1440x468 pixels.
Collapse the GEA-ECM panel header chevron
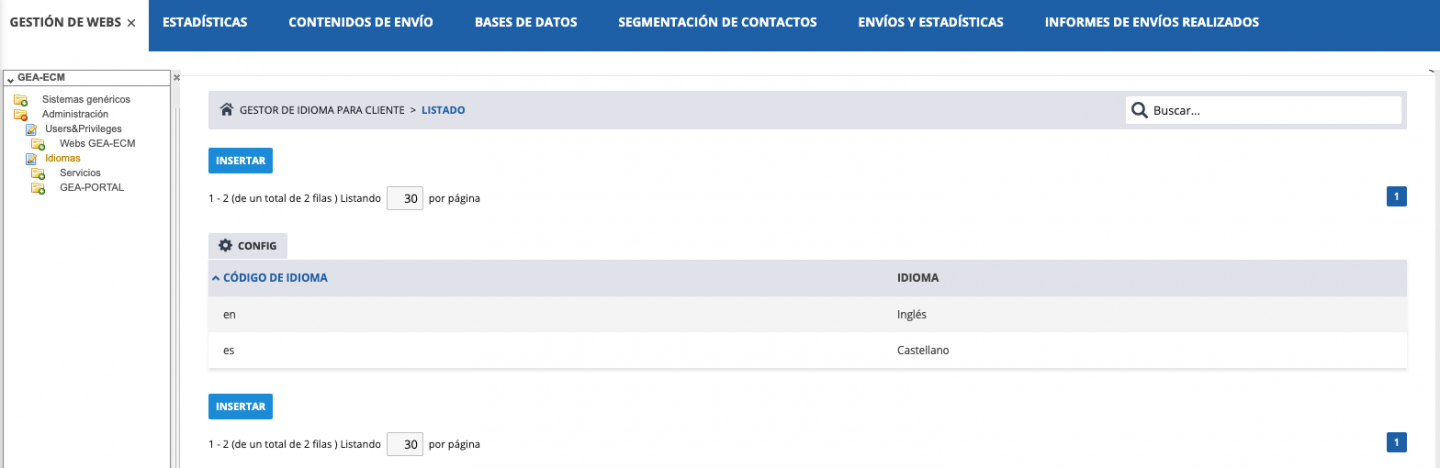pos(10,78)
